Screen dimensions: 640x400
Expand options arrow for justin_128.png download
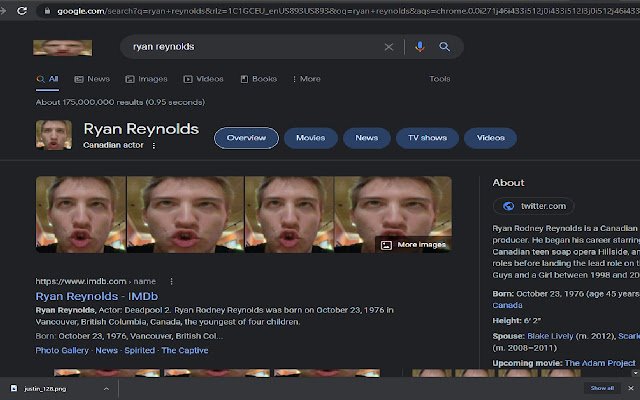click(x=106, y=389)
